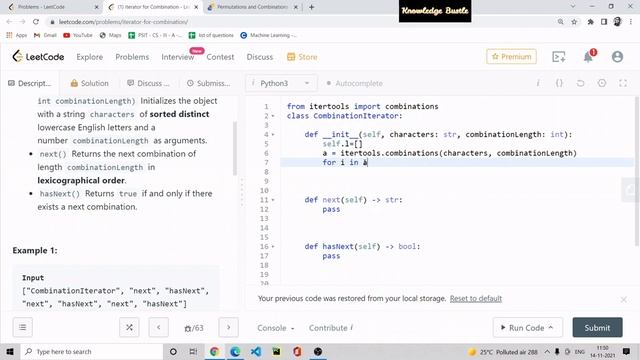The image size is (640, 360).
Task: Open the Windows Start menu
Action: click(10, 351)
